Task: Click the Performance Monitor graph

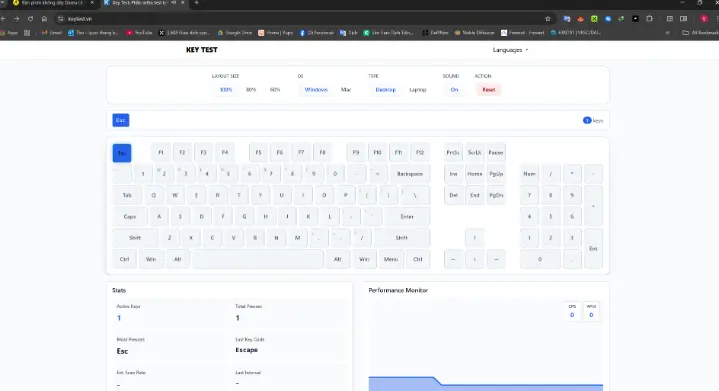Action: point(486,344)
